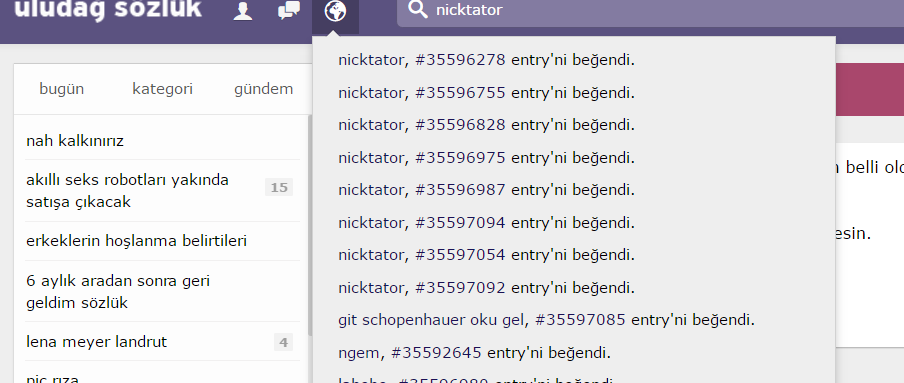The width and height of the screenshot is (904, 383).
Task: Open the messages chat bubble icon
Action: click(x=288, y=11)
